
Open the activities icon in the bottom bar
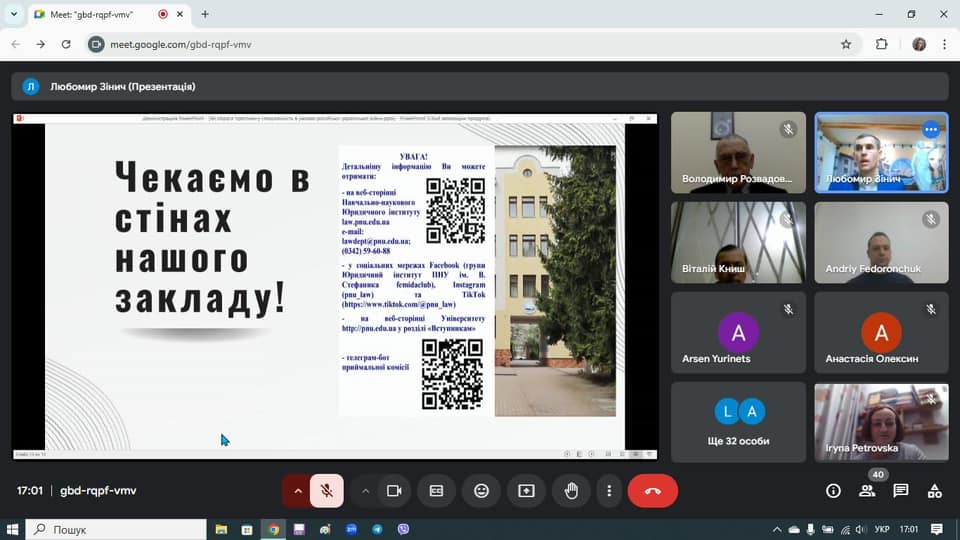[x=934, y=491]
